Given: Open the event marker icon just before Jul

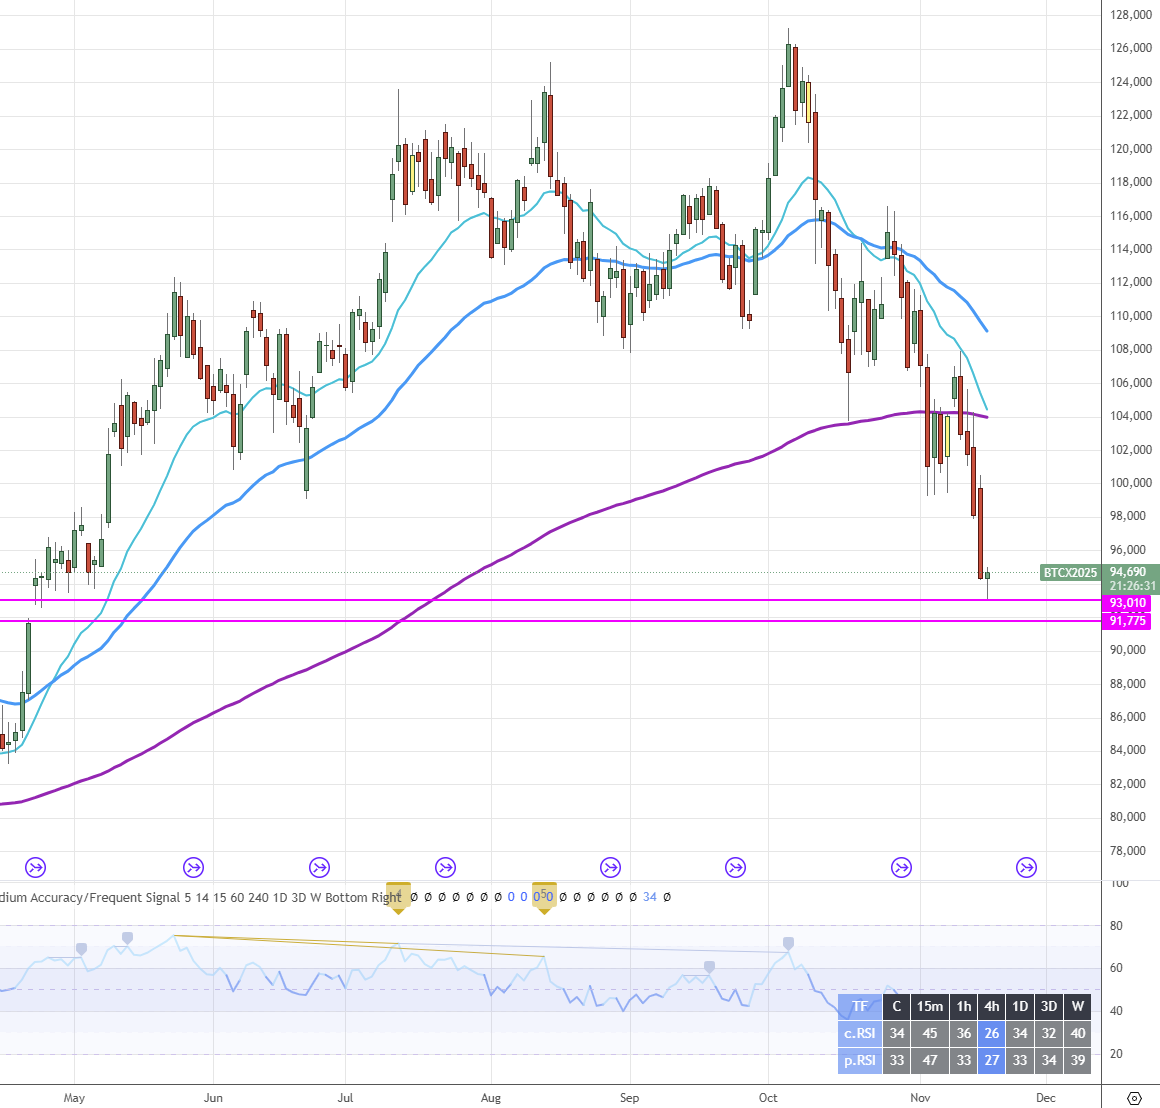Looking at the screenshot, I should [320, 867].
